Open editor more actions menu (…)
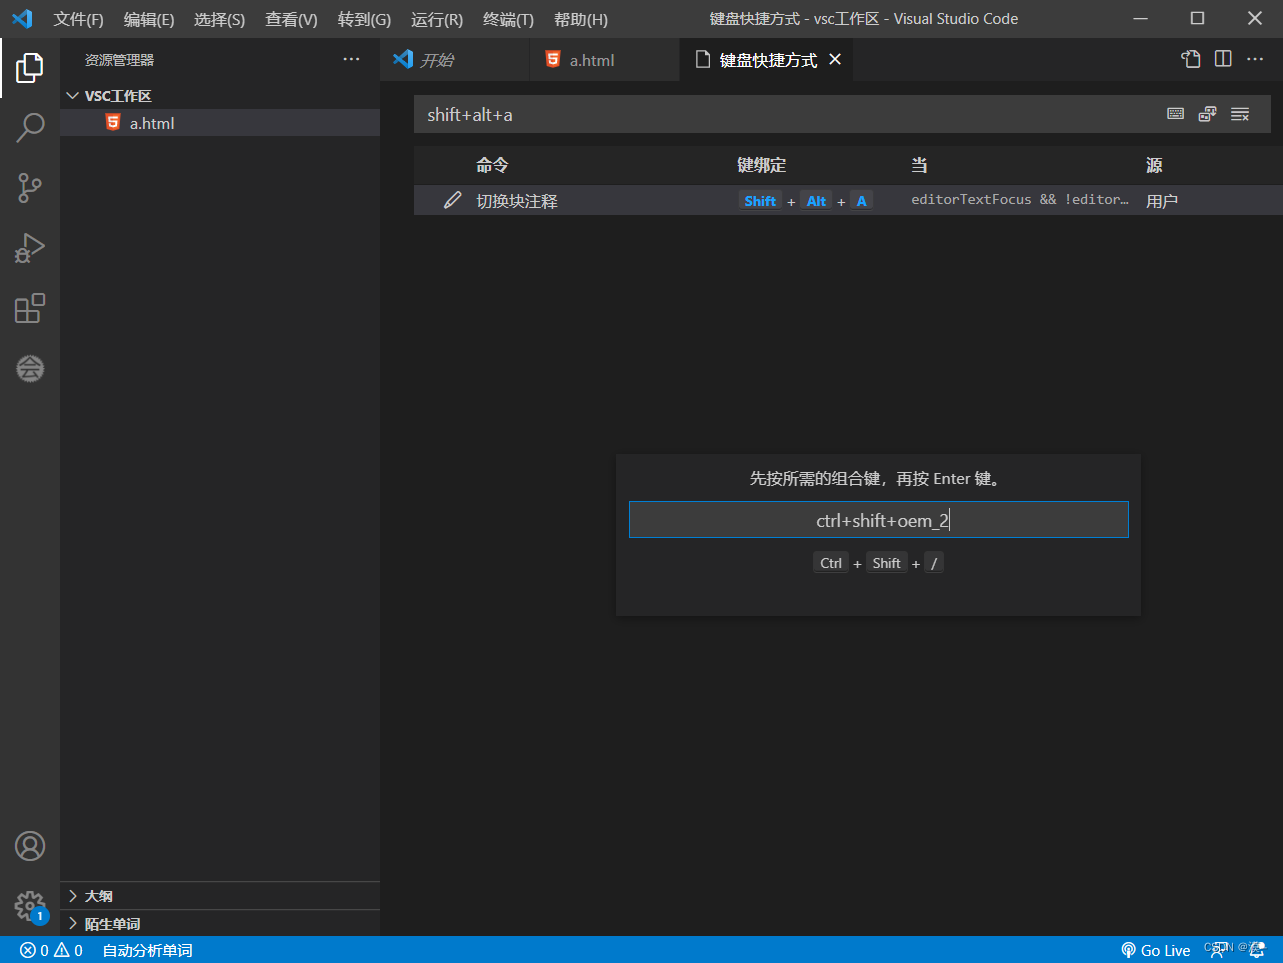The height and width of the screenshot is (963, 1283). (x=1255, y=59)
